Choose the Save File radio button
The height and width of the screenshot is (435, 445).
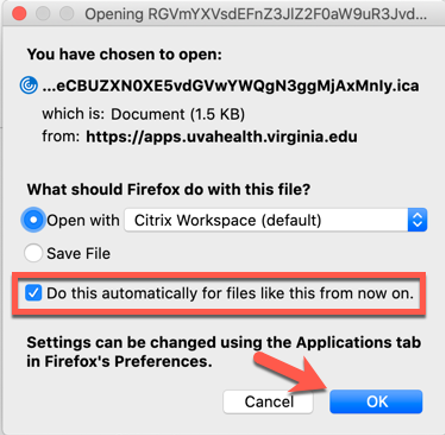pos(33,253)
